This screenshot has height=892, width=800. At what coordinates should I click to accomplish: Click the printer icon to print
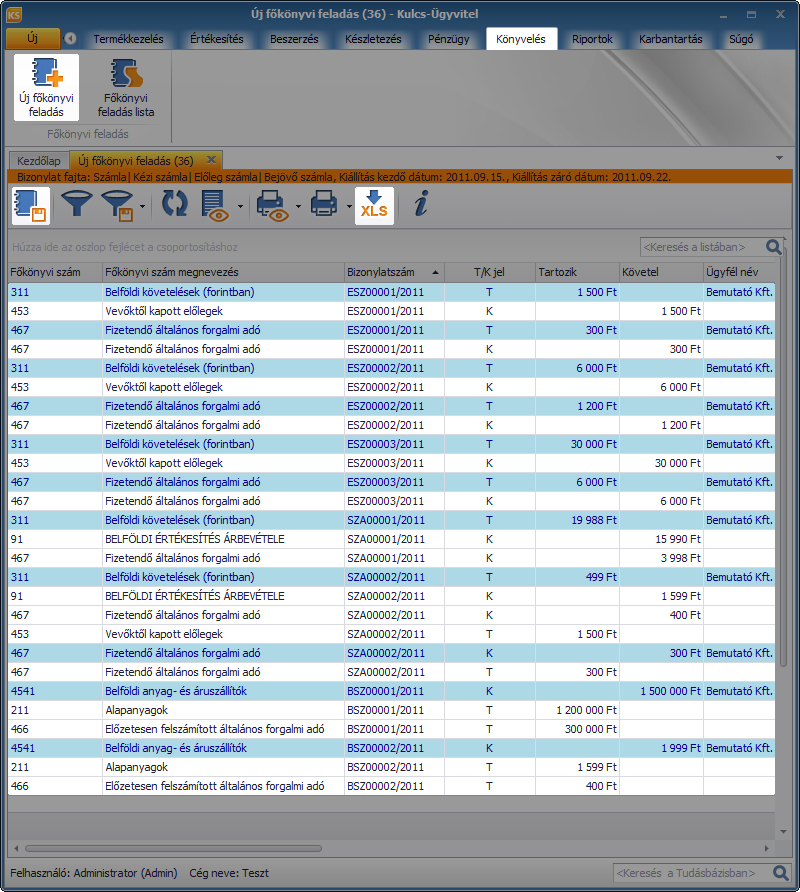click(x=324, y=204)
